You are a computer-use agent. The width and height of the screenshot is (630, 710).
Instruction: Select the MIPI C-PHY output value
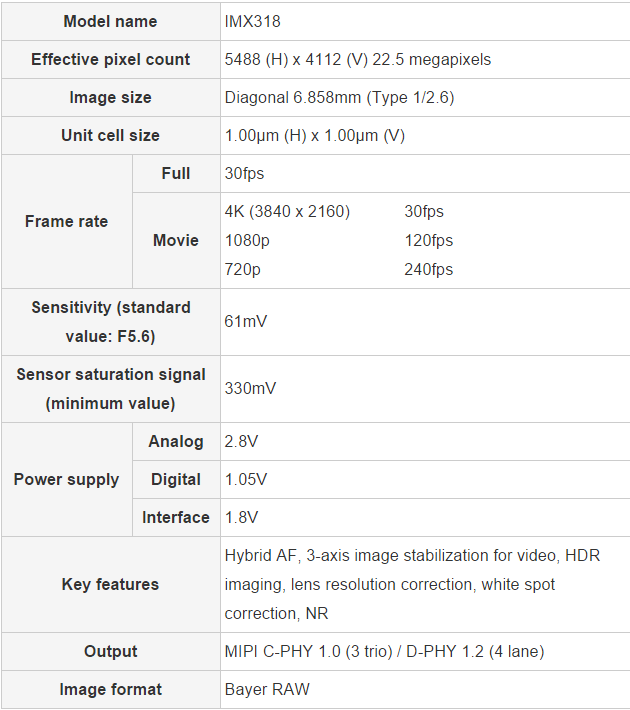384,651
